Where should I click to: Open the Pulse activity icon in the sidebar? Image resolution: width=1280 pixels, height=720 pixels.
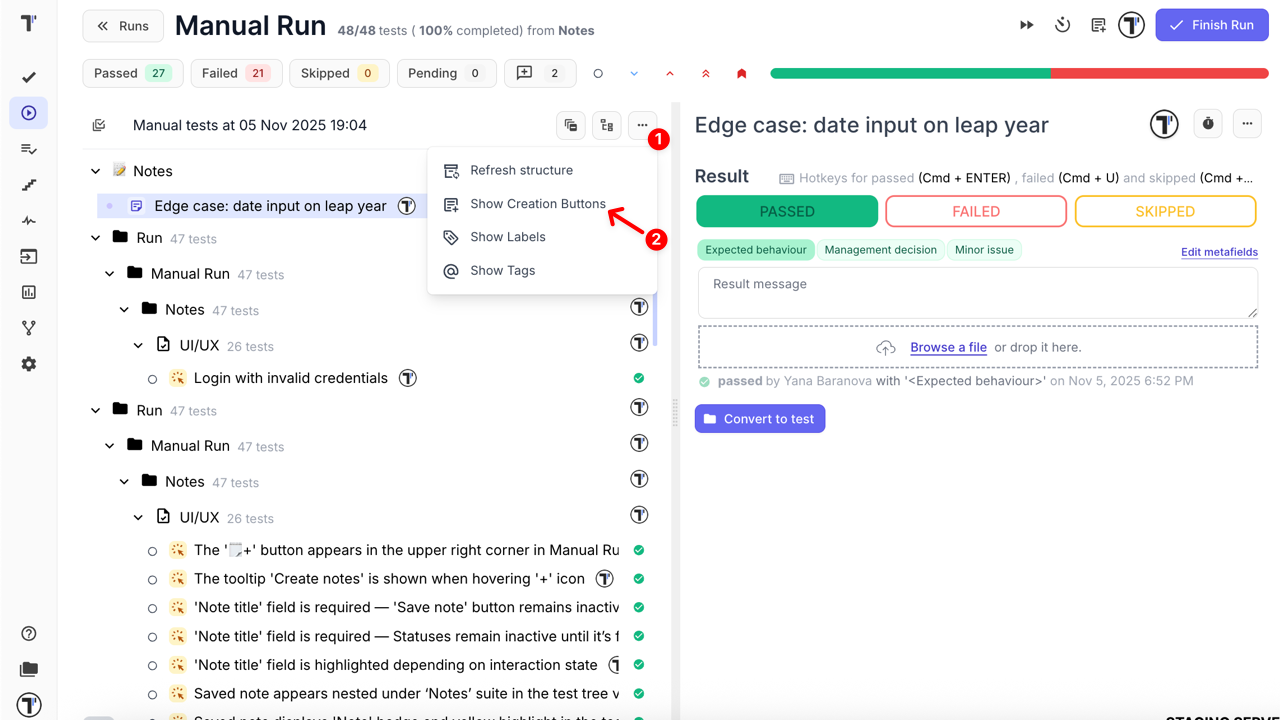pos(29,221)
